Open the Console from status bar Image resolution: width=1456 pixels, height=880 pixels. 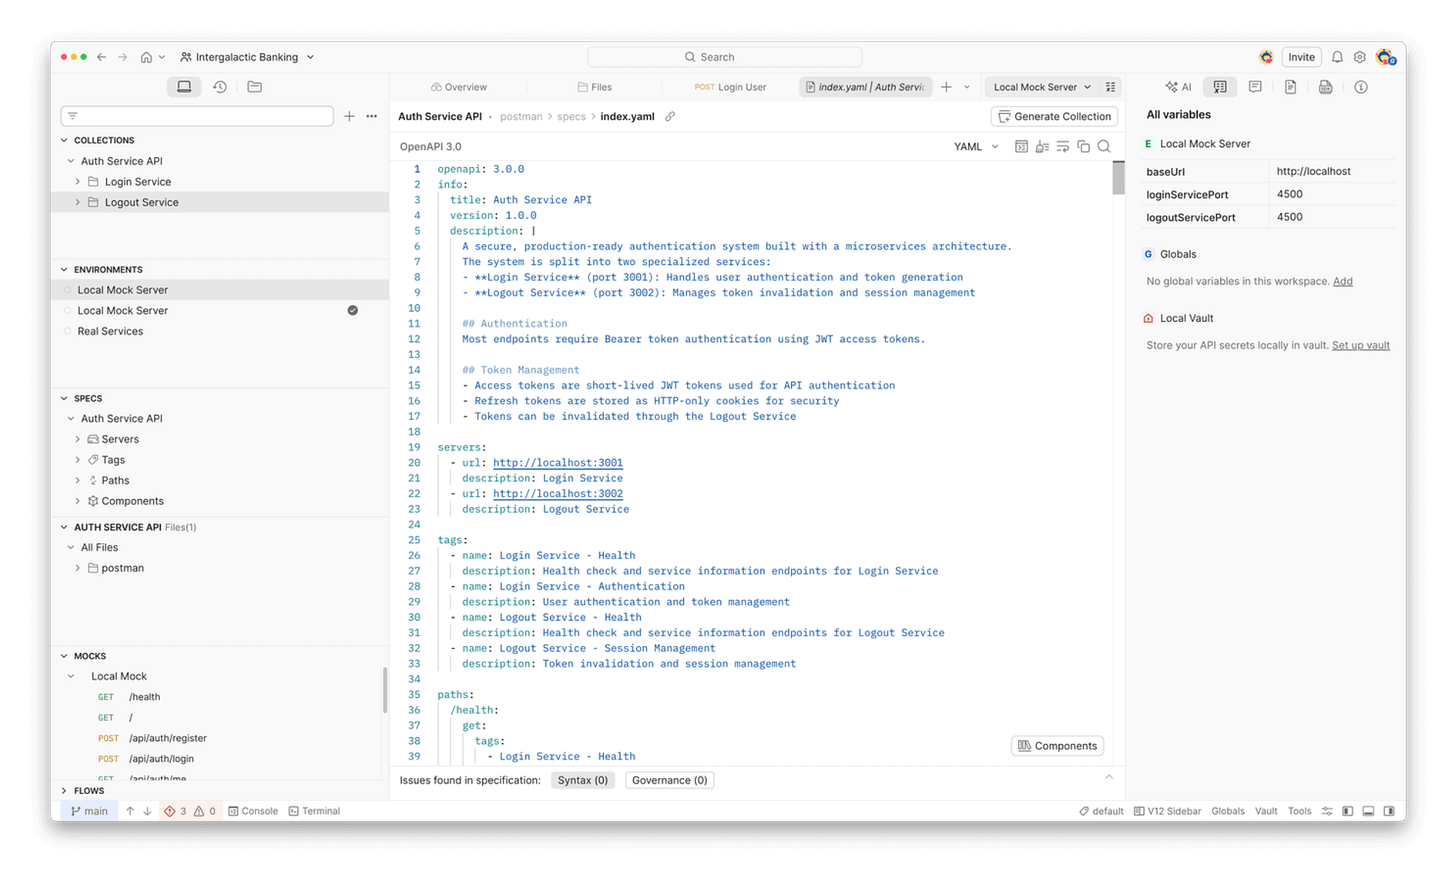pyautogui.click(x=253, y=811)
